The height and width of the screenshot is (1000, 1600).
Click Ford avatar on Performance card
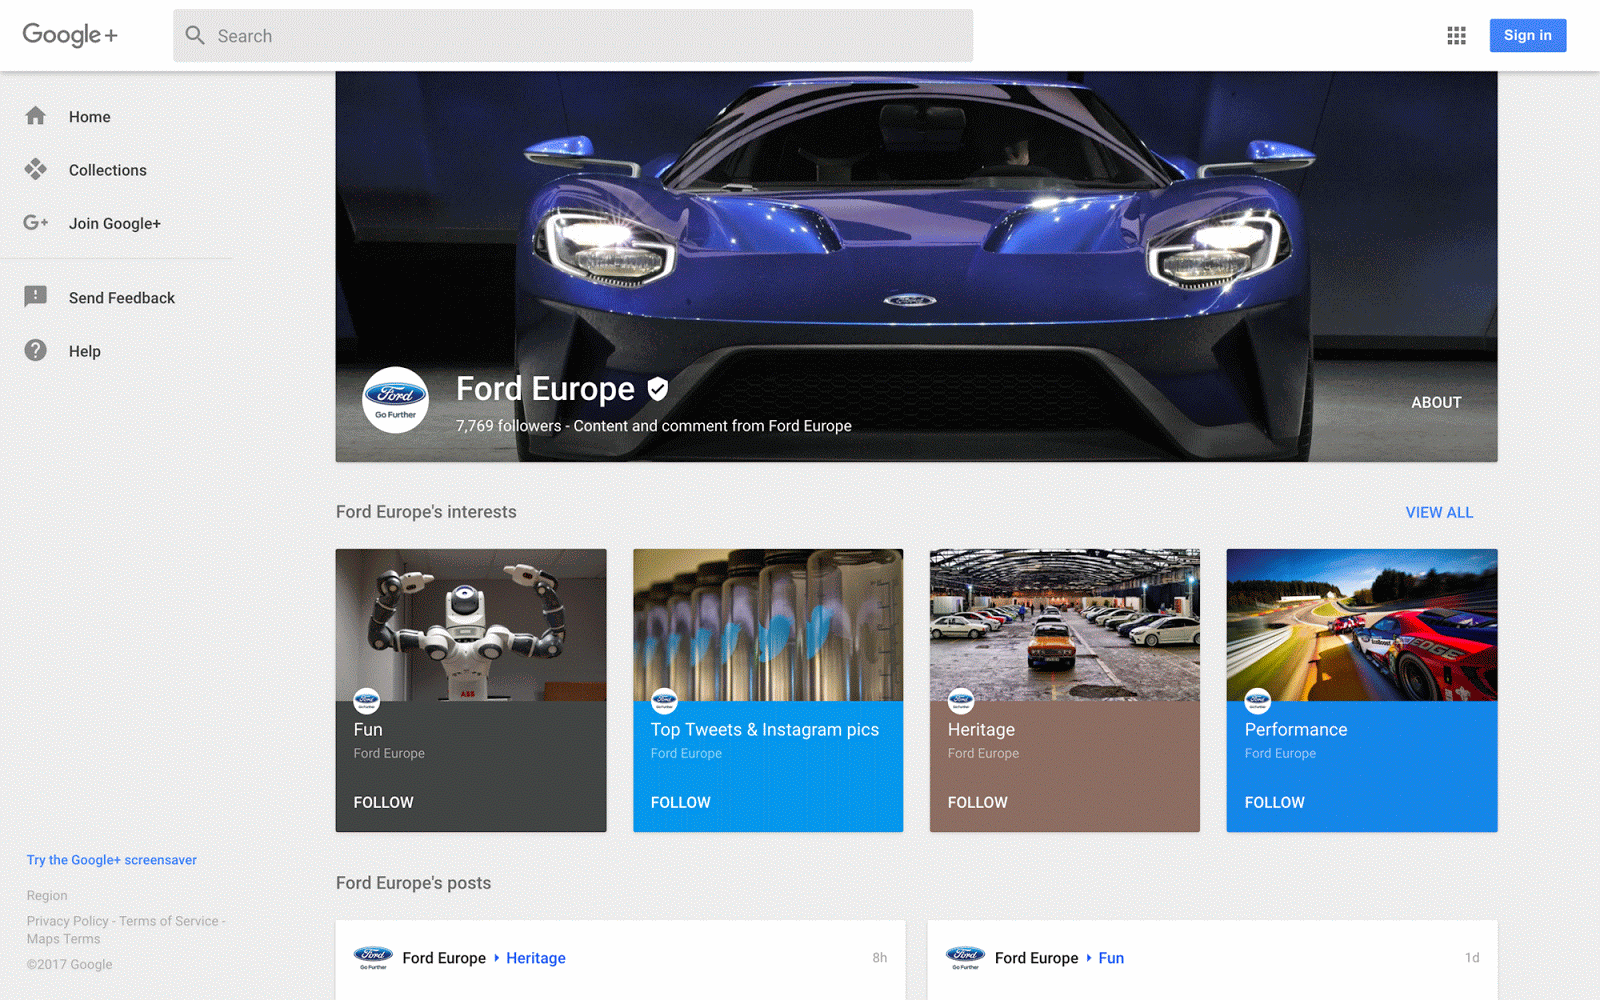pos(1258,701)
